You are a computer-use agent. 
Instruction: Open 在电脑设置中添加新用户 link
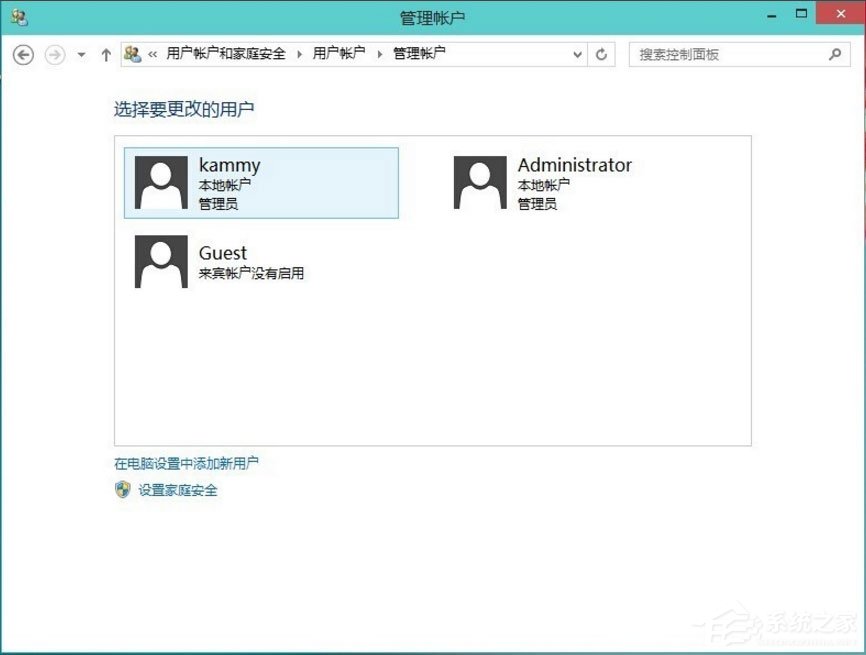coord(186,463)
